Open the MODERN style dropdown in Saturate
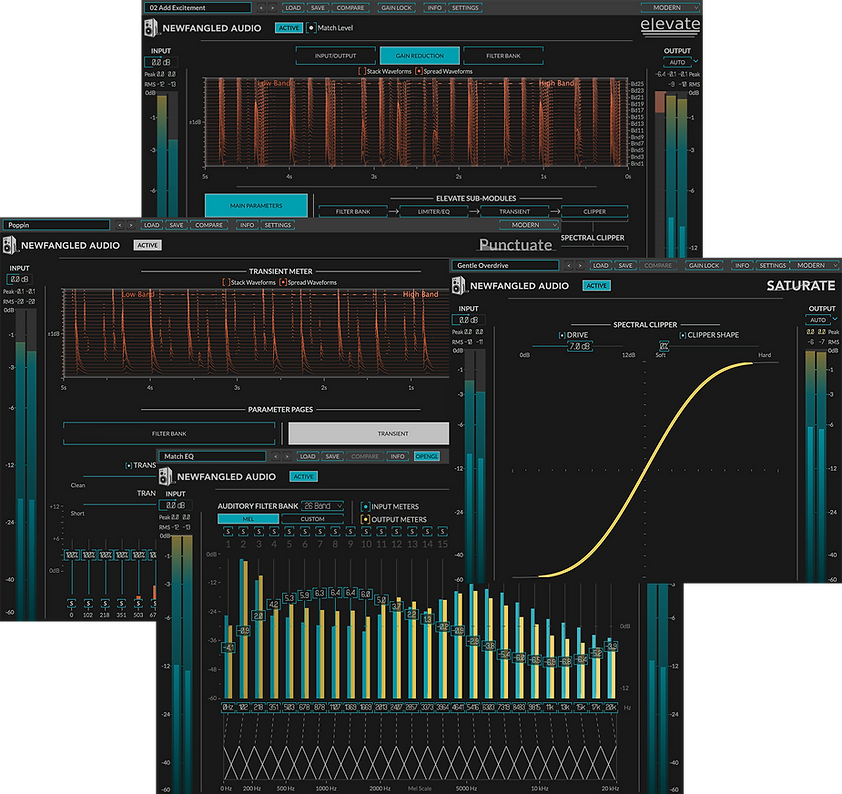842x794 pixels. pyautogui.click(x=815, y=265)
